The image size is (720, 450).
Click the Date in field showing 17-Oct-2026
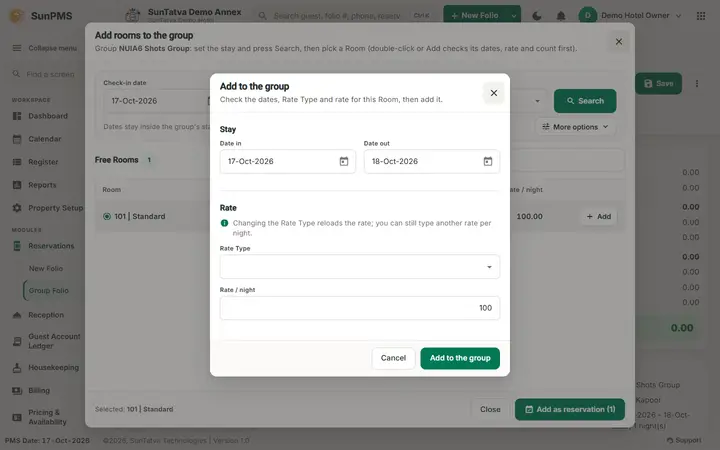(x=287, y=161)
